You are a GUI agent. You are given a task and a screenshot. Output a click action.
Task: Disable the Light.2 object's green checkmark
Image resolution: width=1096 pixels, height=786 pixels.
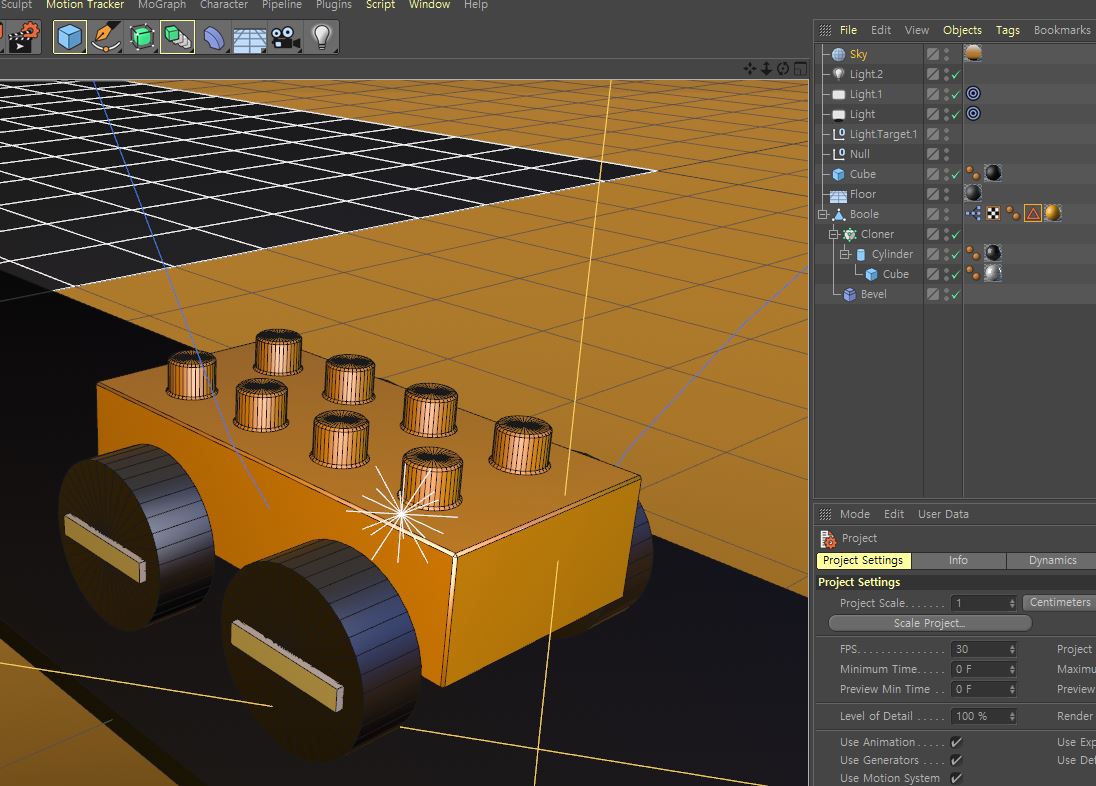click(x=955, y=74)
